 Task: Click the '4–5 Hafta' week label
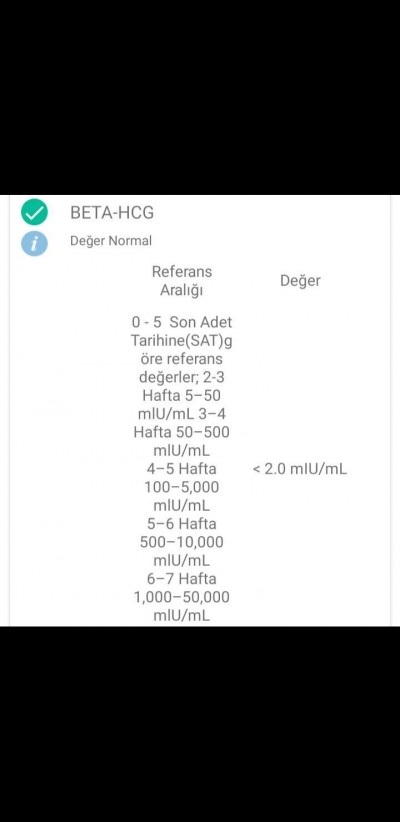181,469
